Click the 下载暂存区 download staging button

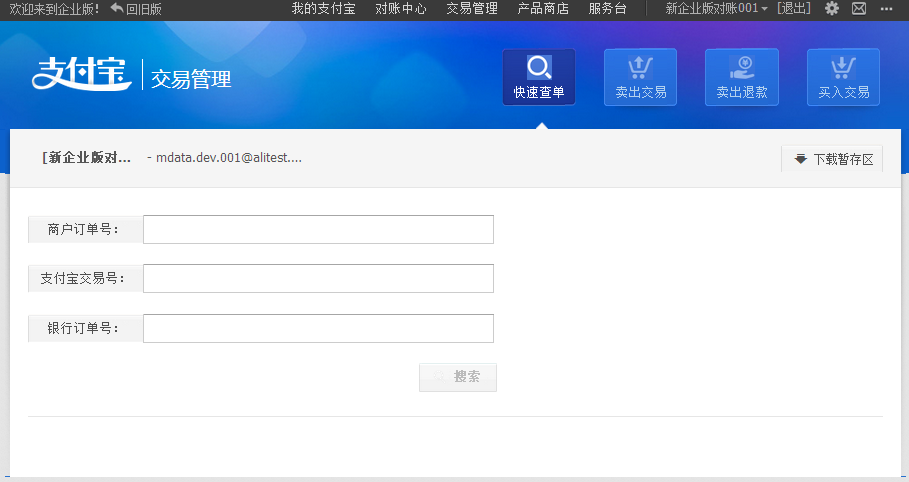(832, 159)
